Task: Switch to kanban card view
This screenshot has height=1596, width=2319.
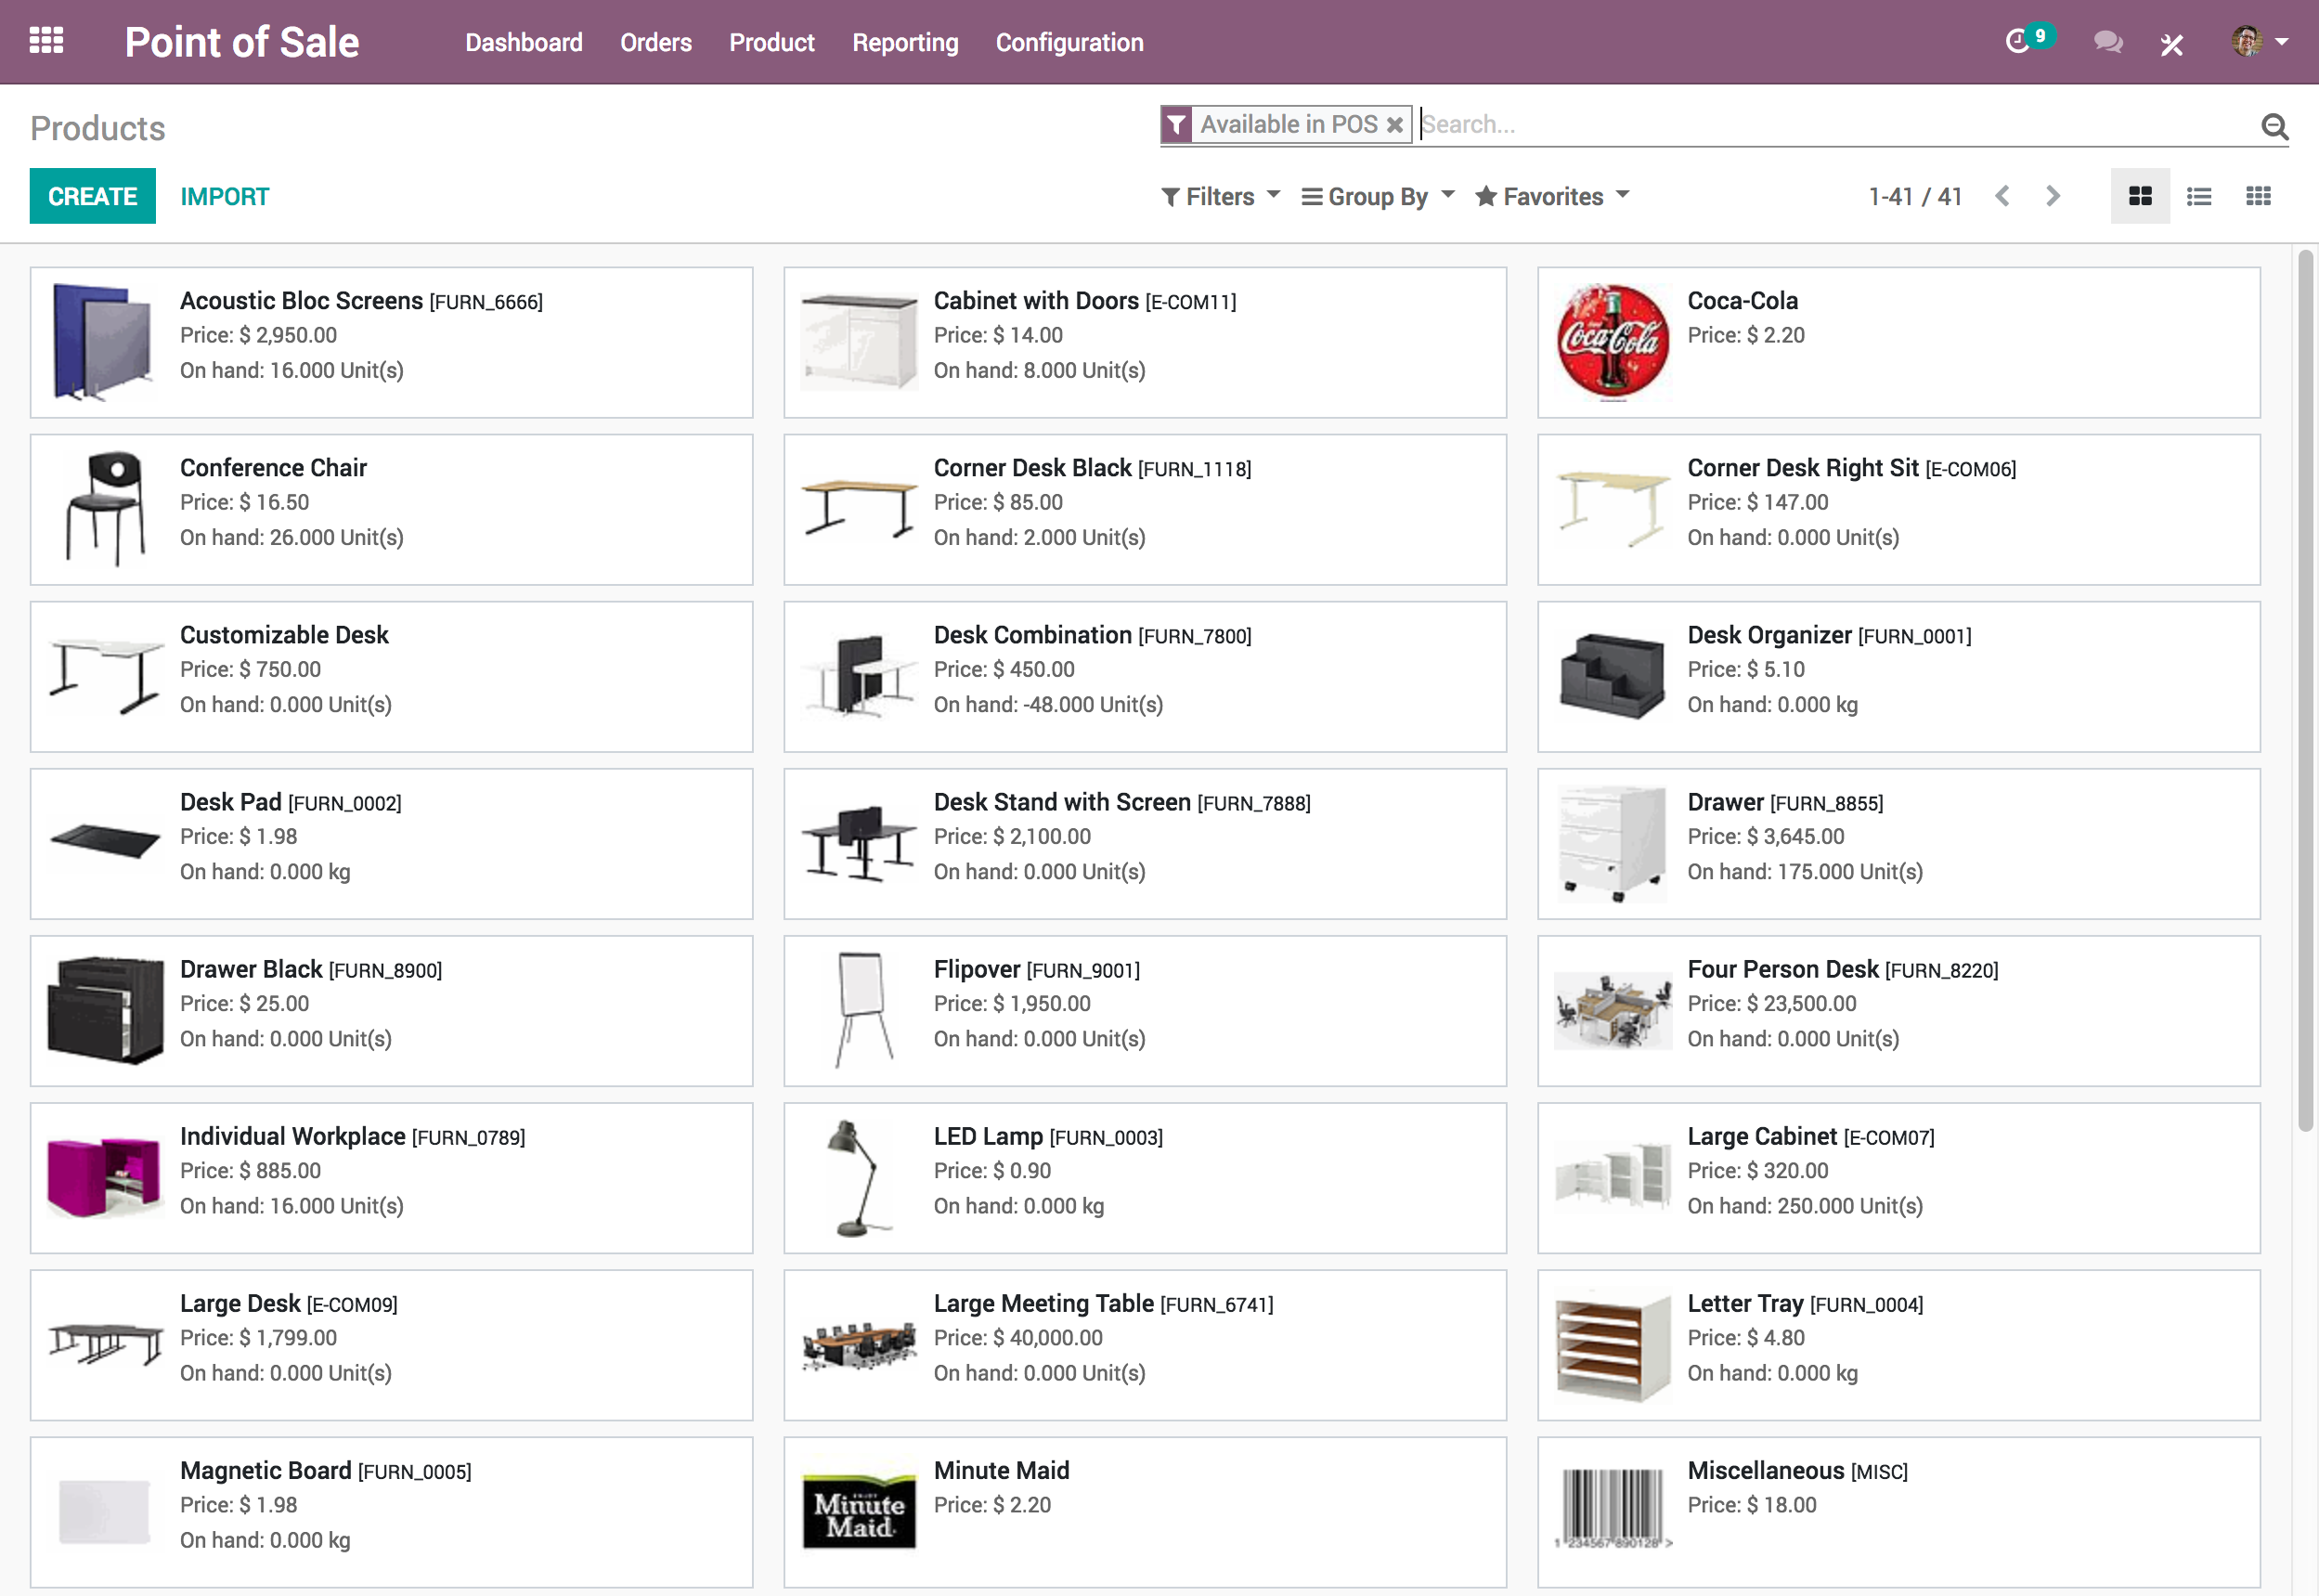Action: coord(2140,196)
